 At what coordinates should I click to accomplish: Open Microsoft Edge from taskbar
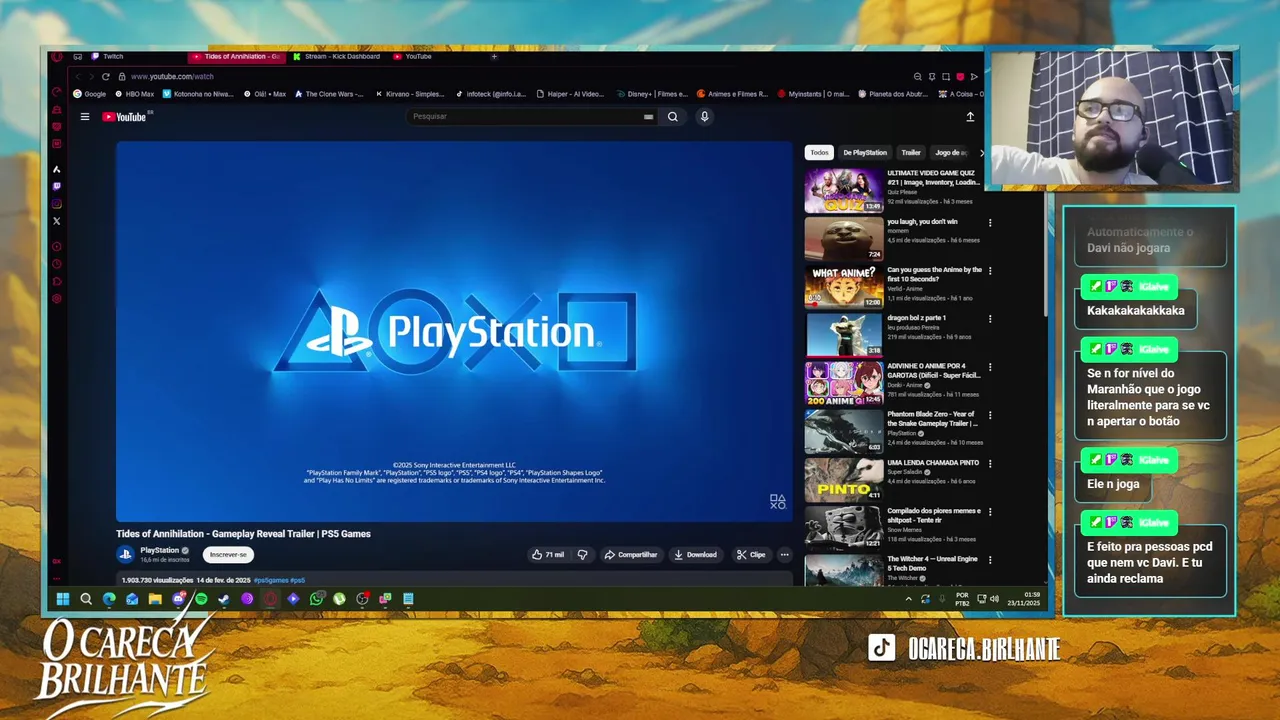(x=109, y=599)
